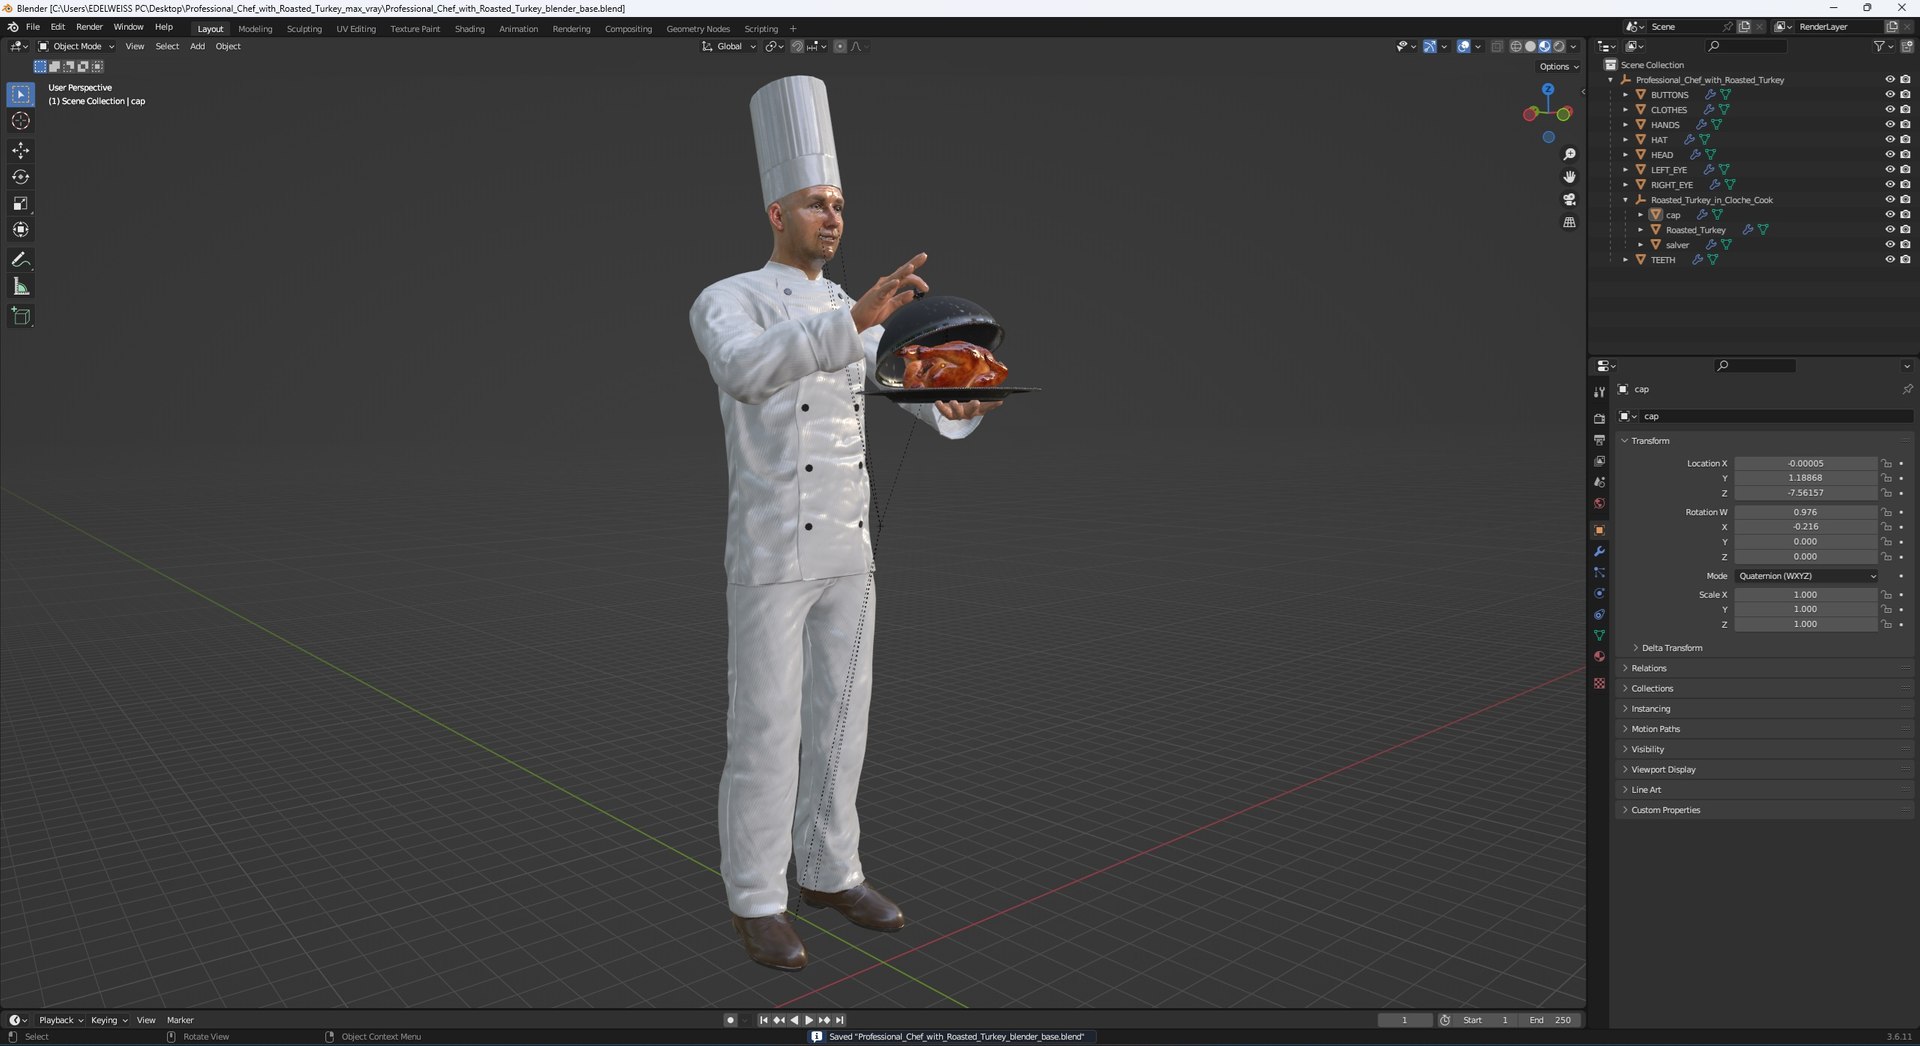Adjust the Location Y value field

point(1806,478)
